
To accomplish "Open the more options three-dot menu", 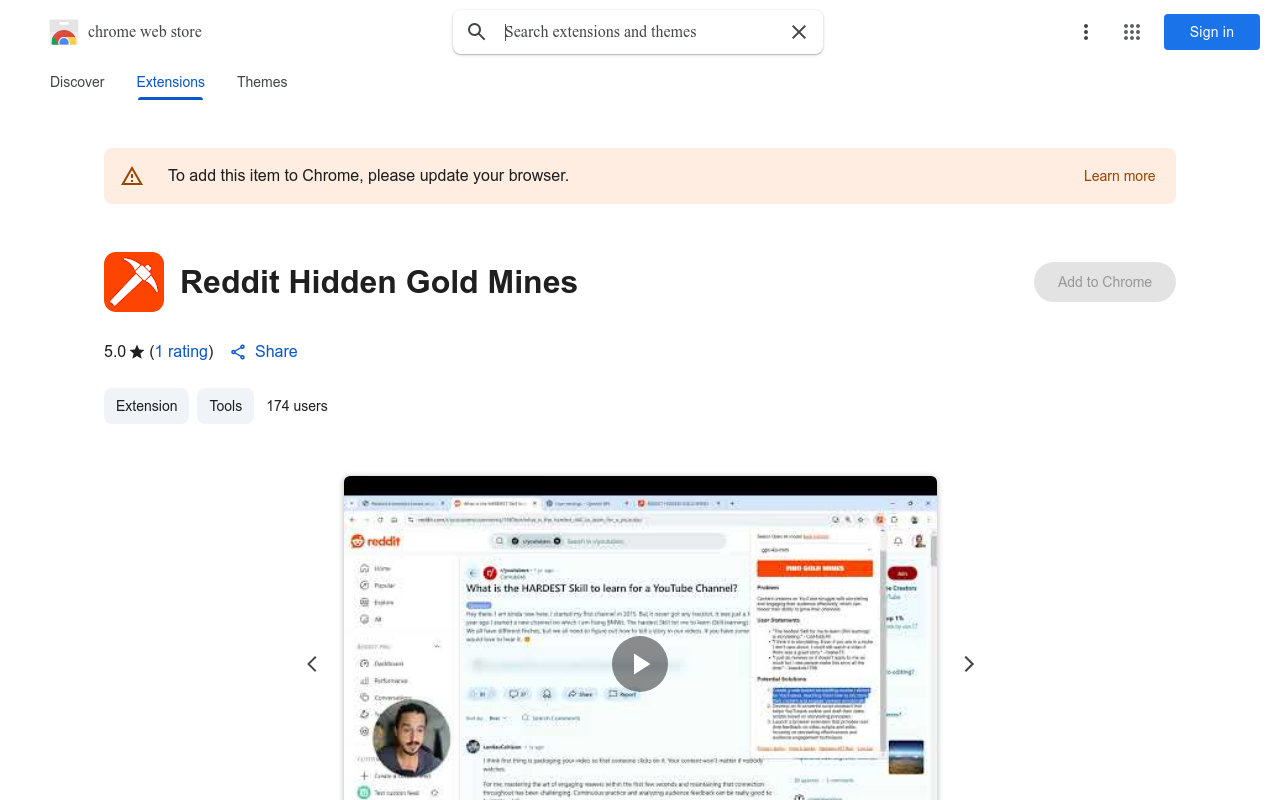I will click(1086, 32).
